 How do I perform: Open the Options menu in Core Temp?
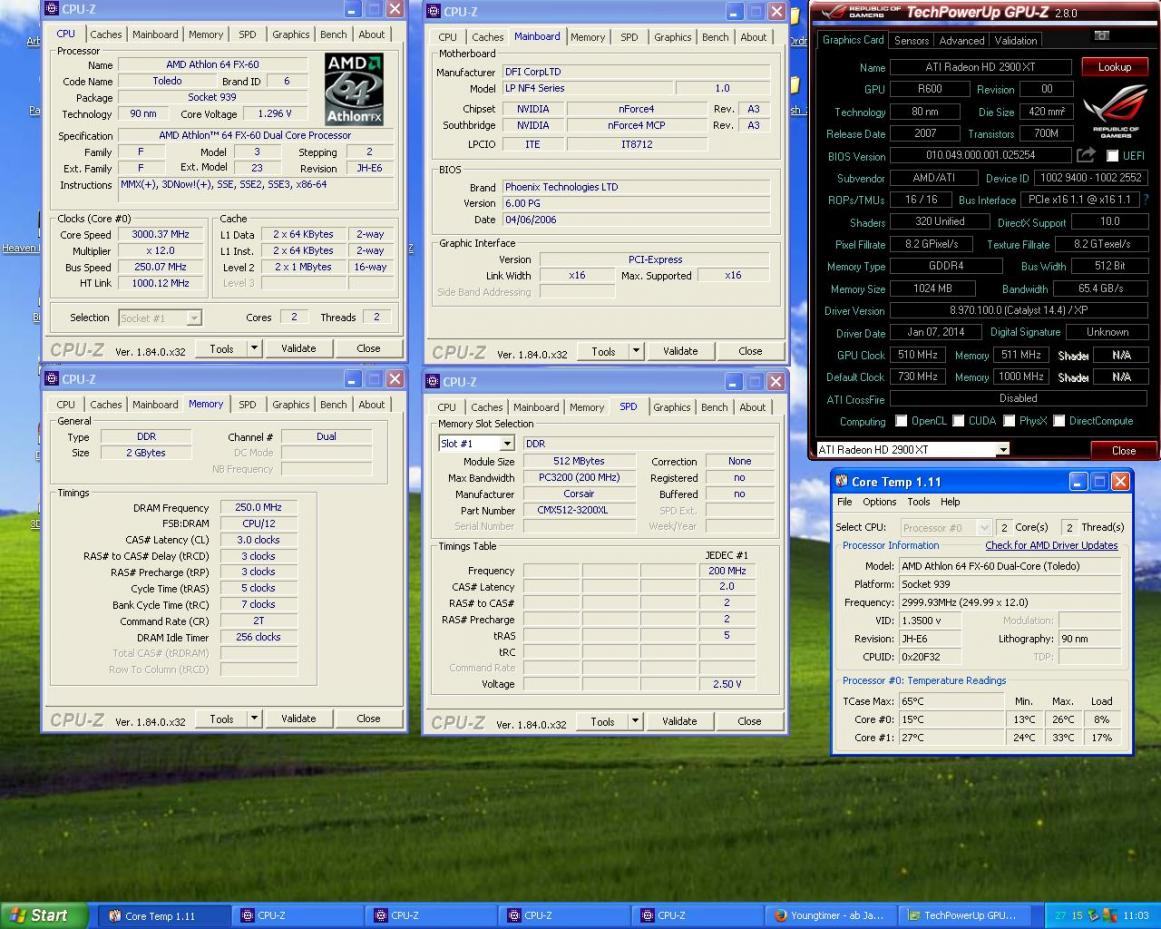tap(879, 501)
